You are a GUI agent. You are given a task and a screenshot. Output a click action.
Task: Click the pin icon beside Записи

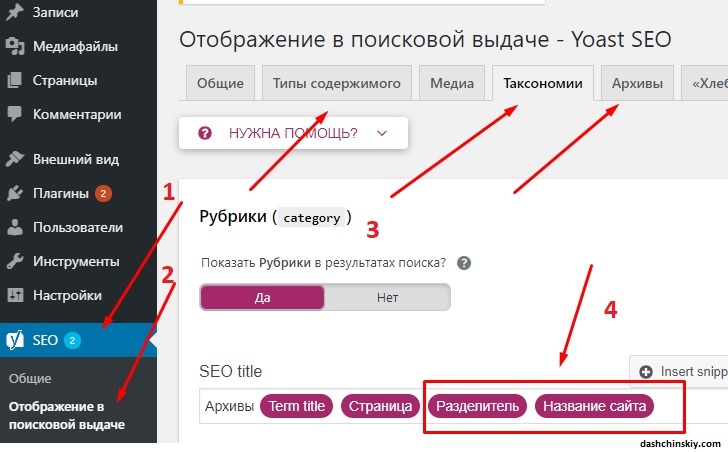(15, 13)
